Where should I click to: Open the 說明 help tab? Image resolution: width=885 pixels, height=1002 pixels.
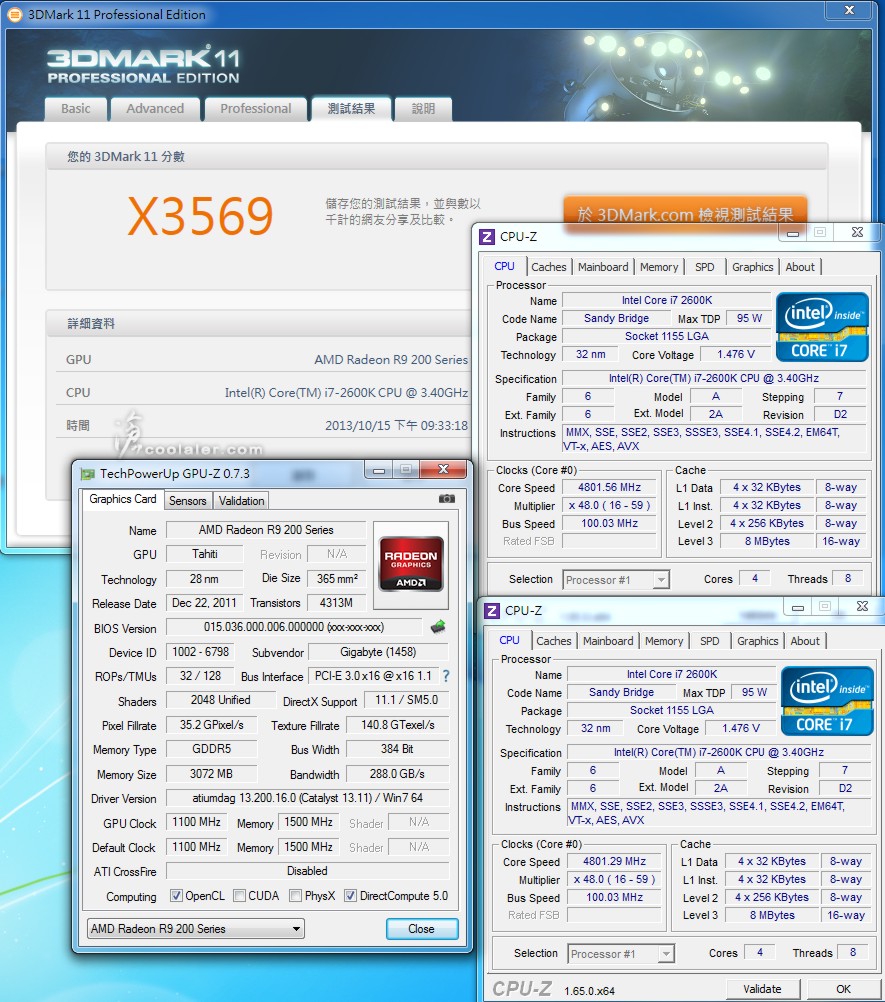pyautogui.click(x=423, y=109)
